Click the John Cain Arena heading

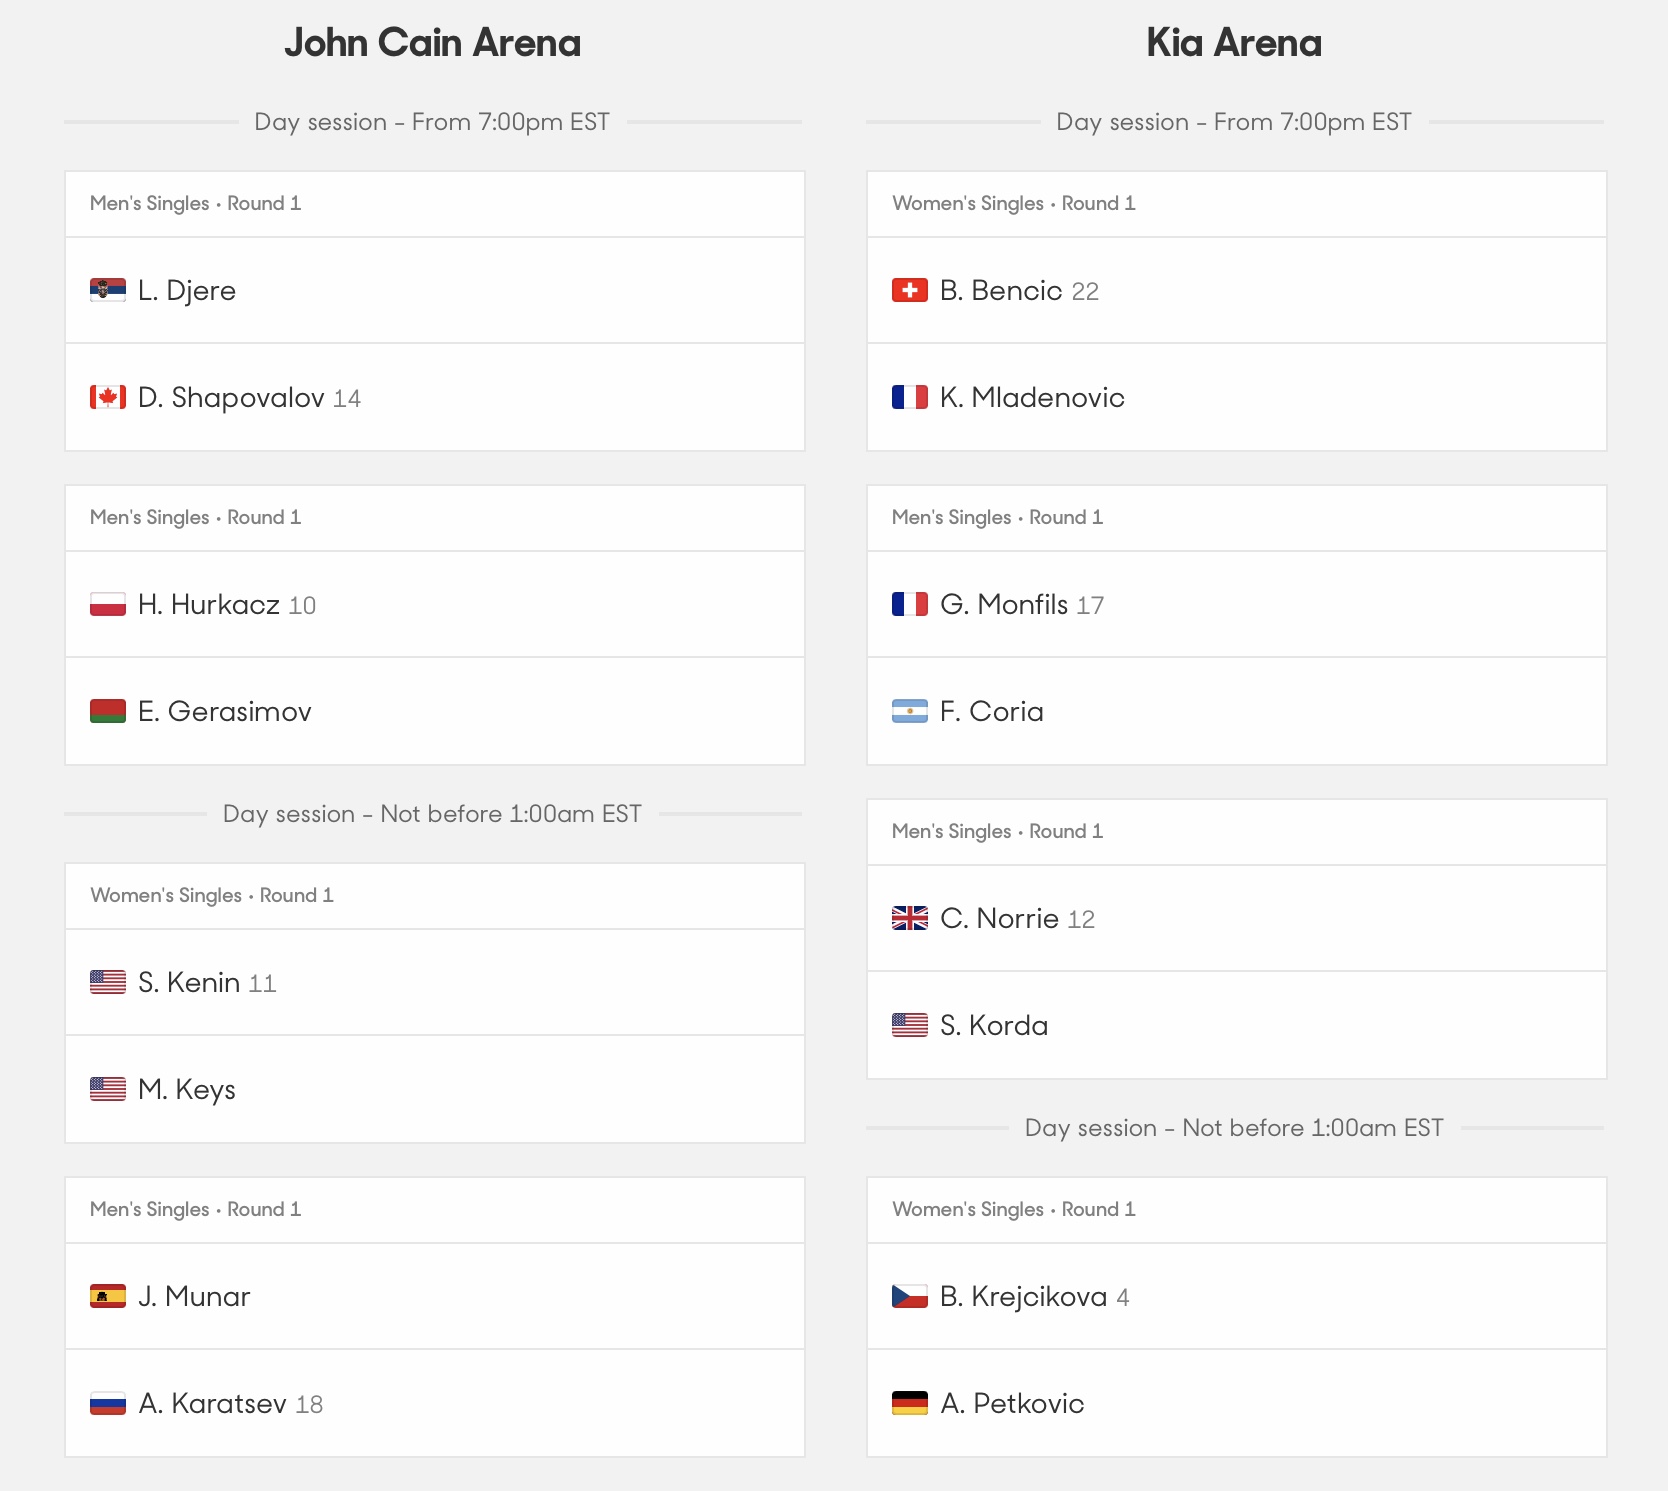tap(432, 43)
